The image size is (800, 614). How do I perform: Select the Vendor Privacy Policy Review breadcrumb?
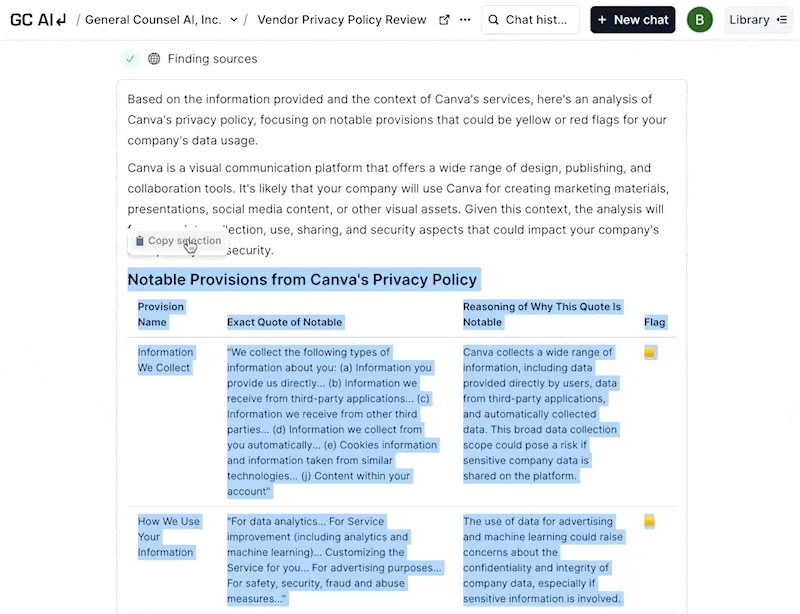[x=342, y=20]
